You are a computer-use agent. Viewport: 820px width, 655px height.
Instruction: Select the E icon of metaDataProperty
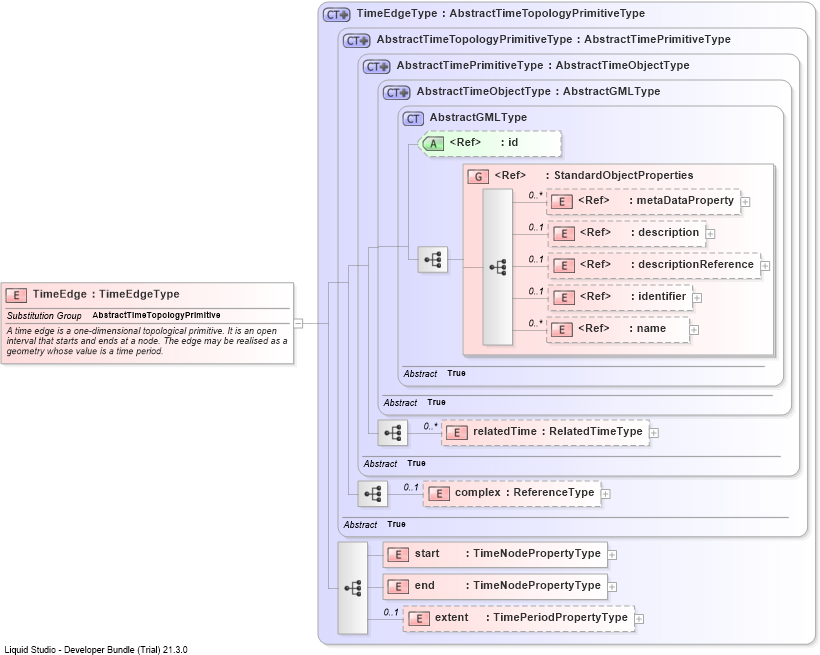(x=562, y=201)
